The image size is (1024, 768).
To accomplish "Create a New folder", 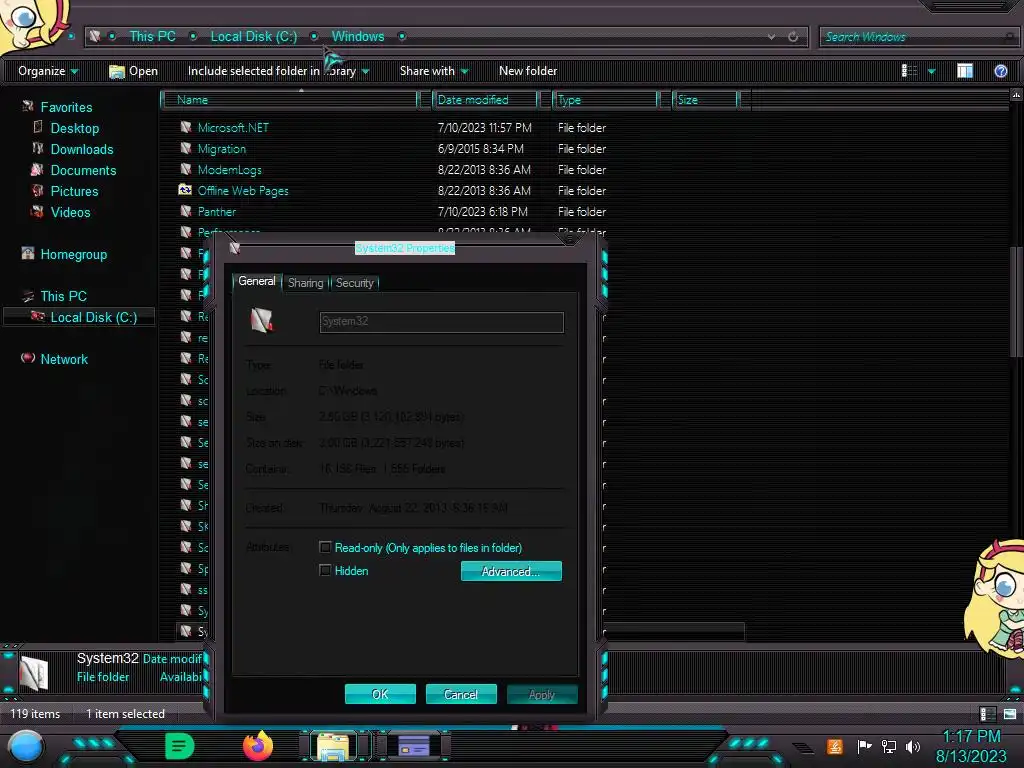I will [x=528, y=71].
